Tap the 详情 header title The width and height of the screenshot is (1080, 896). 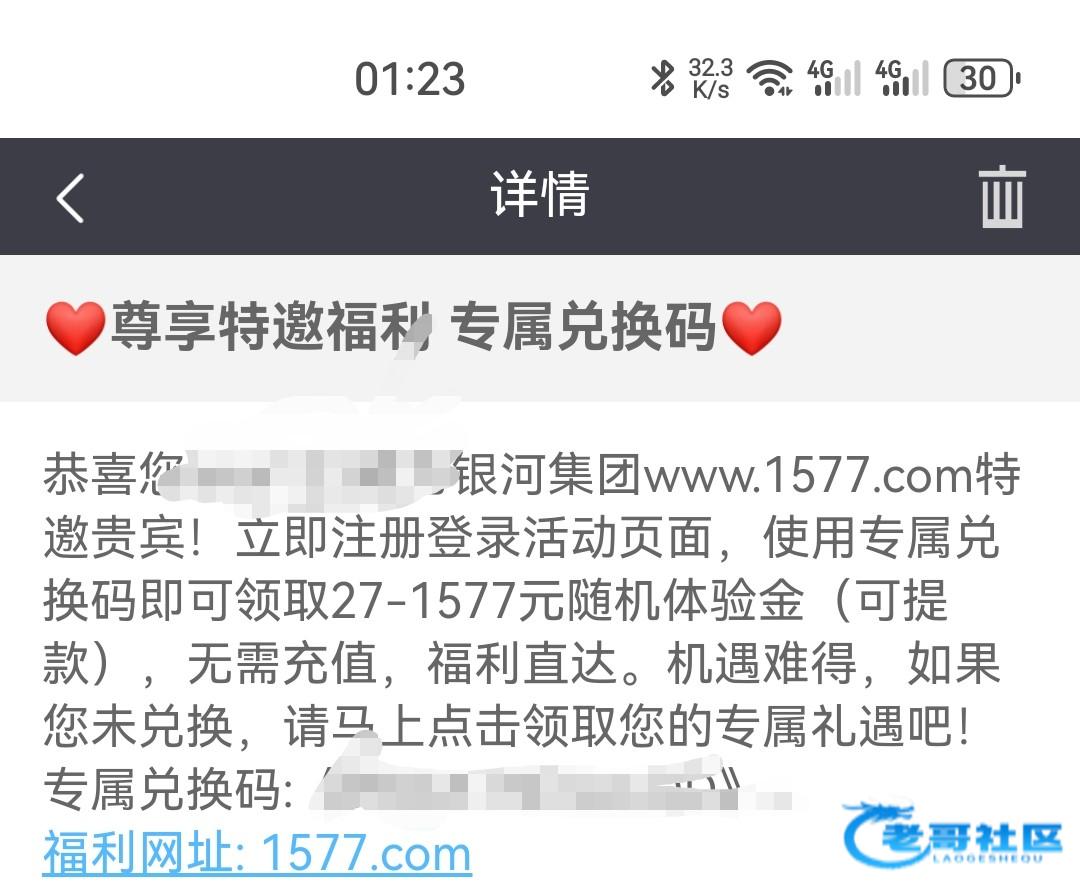539,196
